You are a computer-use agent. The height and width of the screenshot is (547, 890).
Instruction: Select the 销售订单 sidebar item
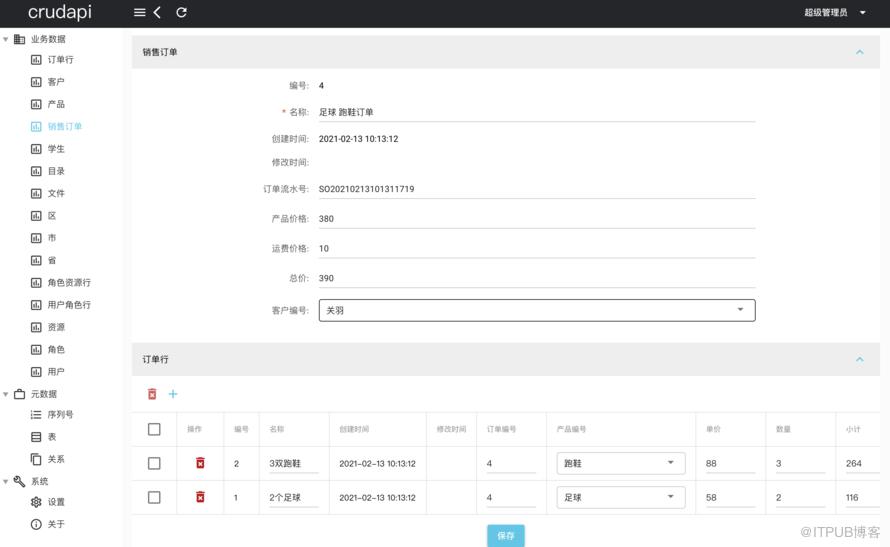coord(56,127)
